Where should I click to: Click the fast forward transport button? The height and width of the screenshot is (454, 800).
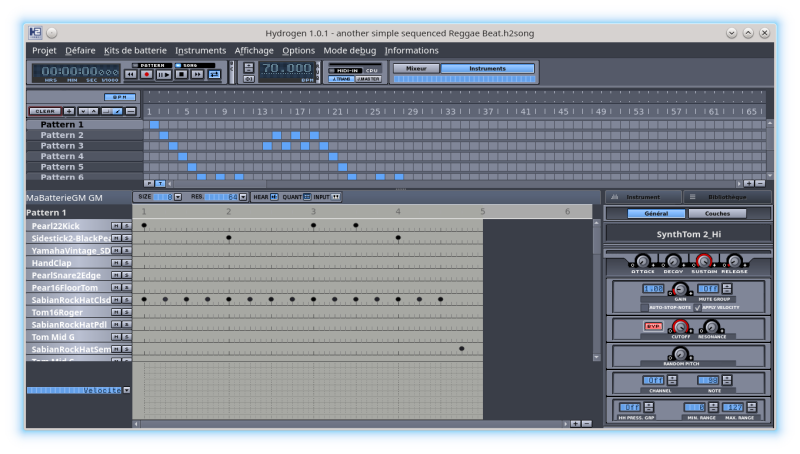197,75
